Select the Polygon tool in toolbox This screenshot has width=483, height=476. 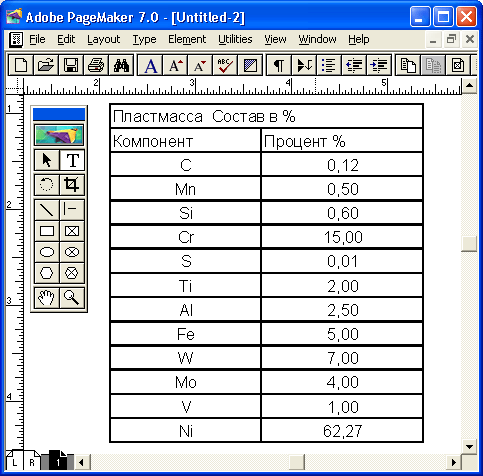(47, 273)
